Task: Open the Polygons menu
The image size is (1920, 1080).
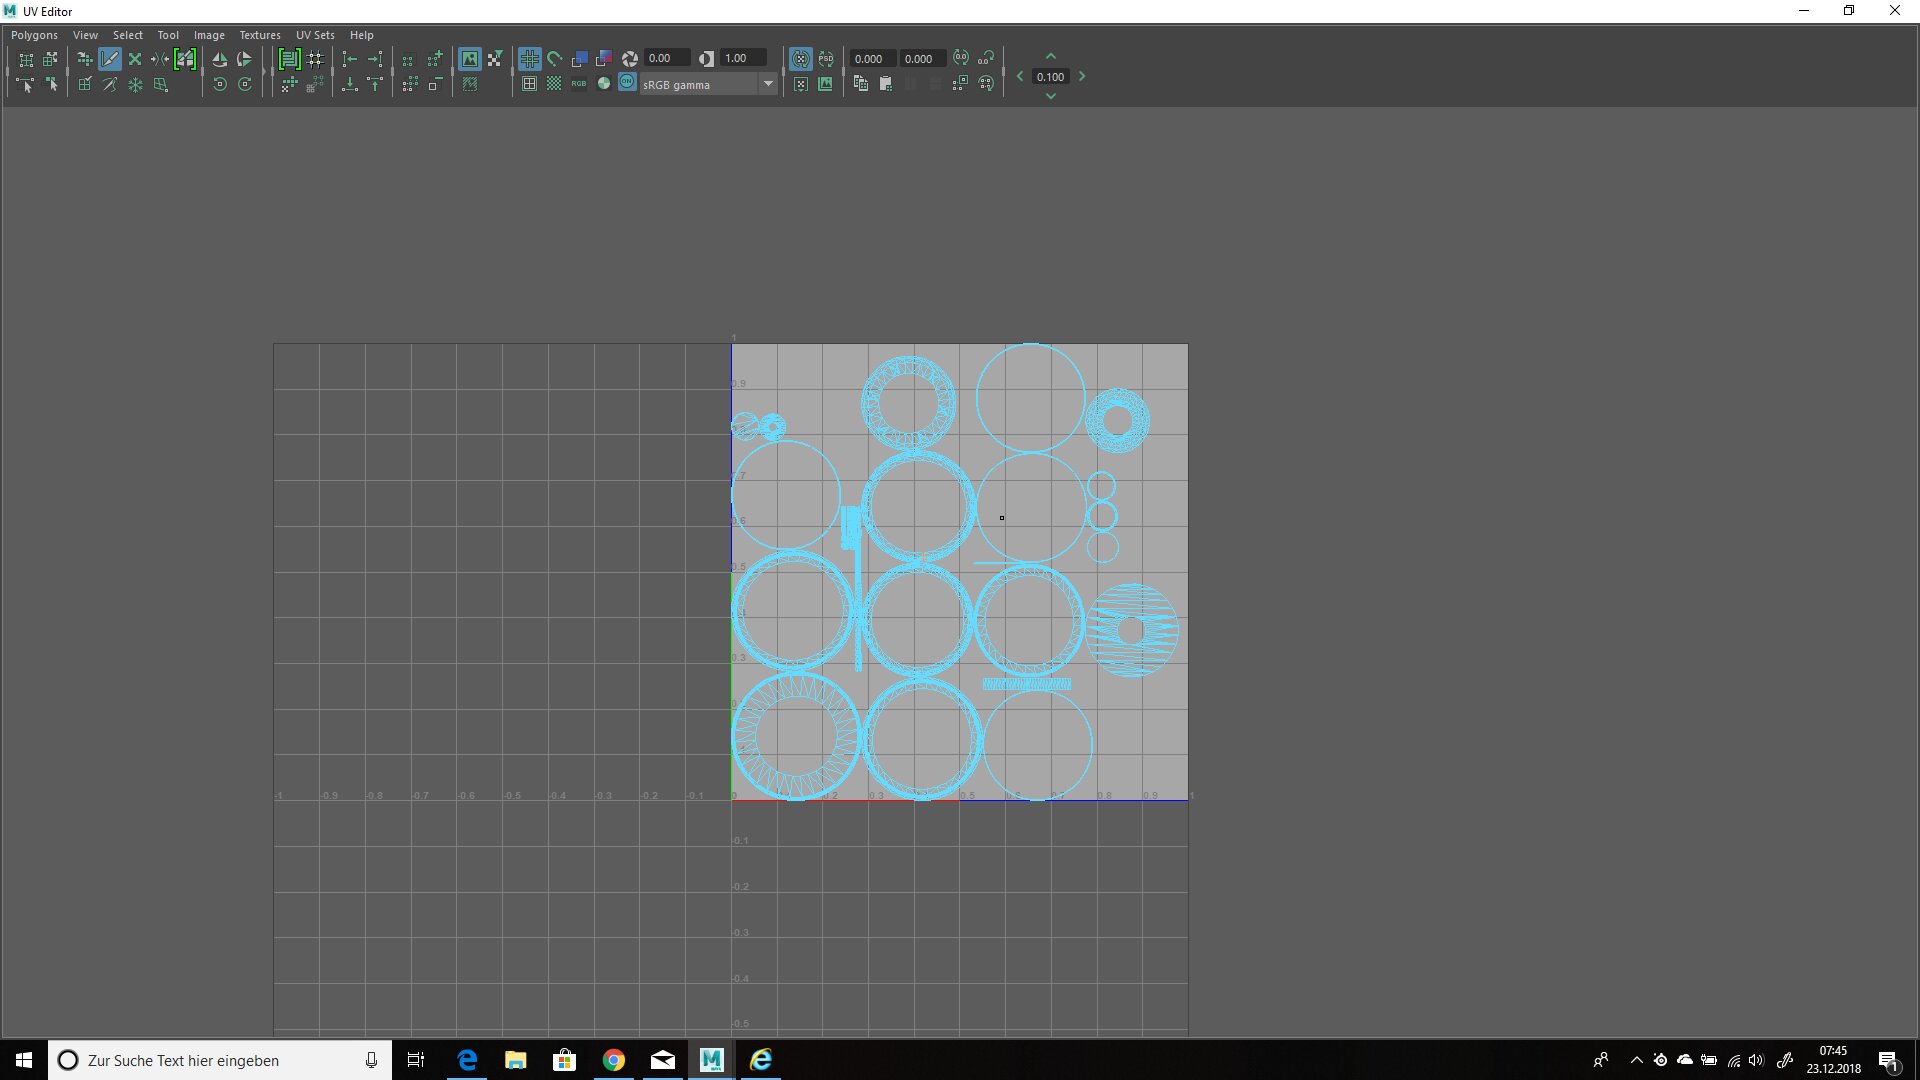Action: point(34,35)
